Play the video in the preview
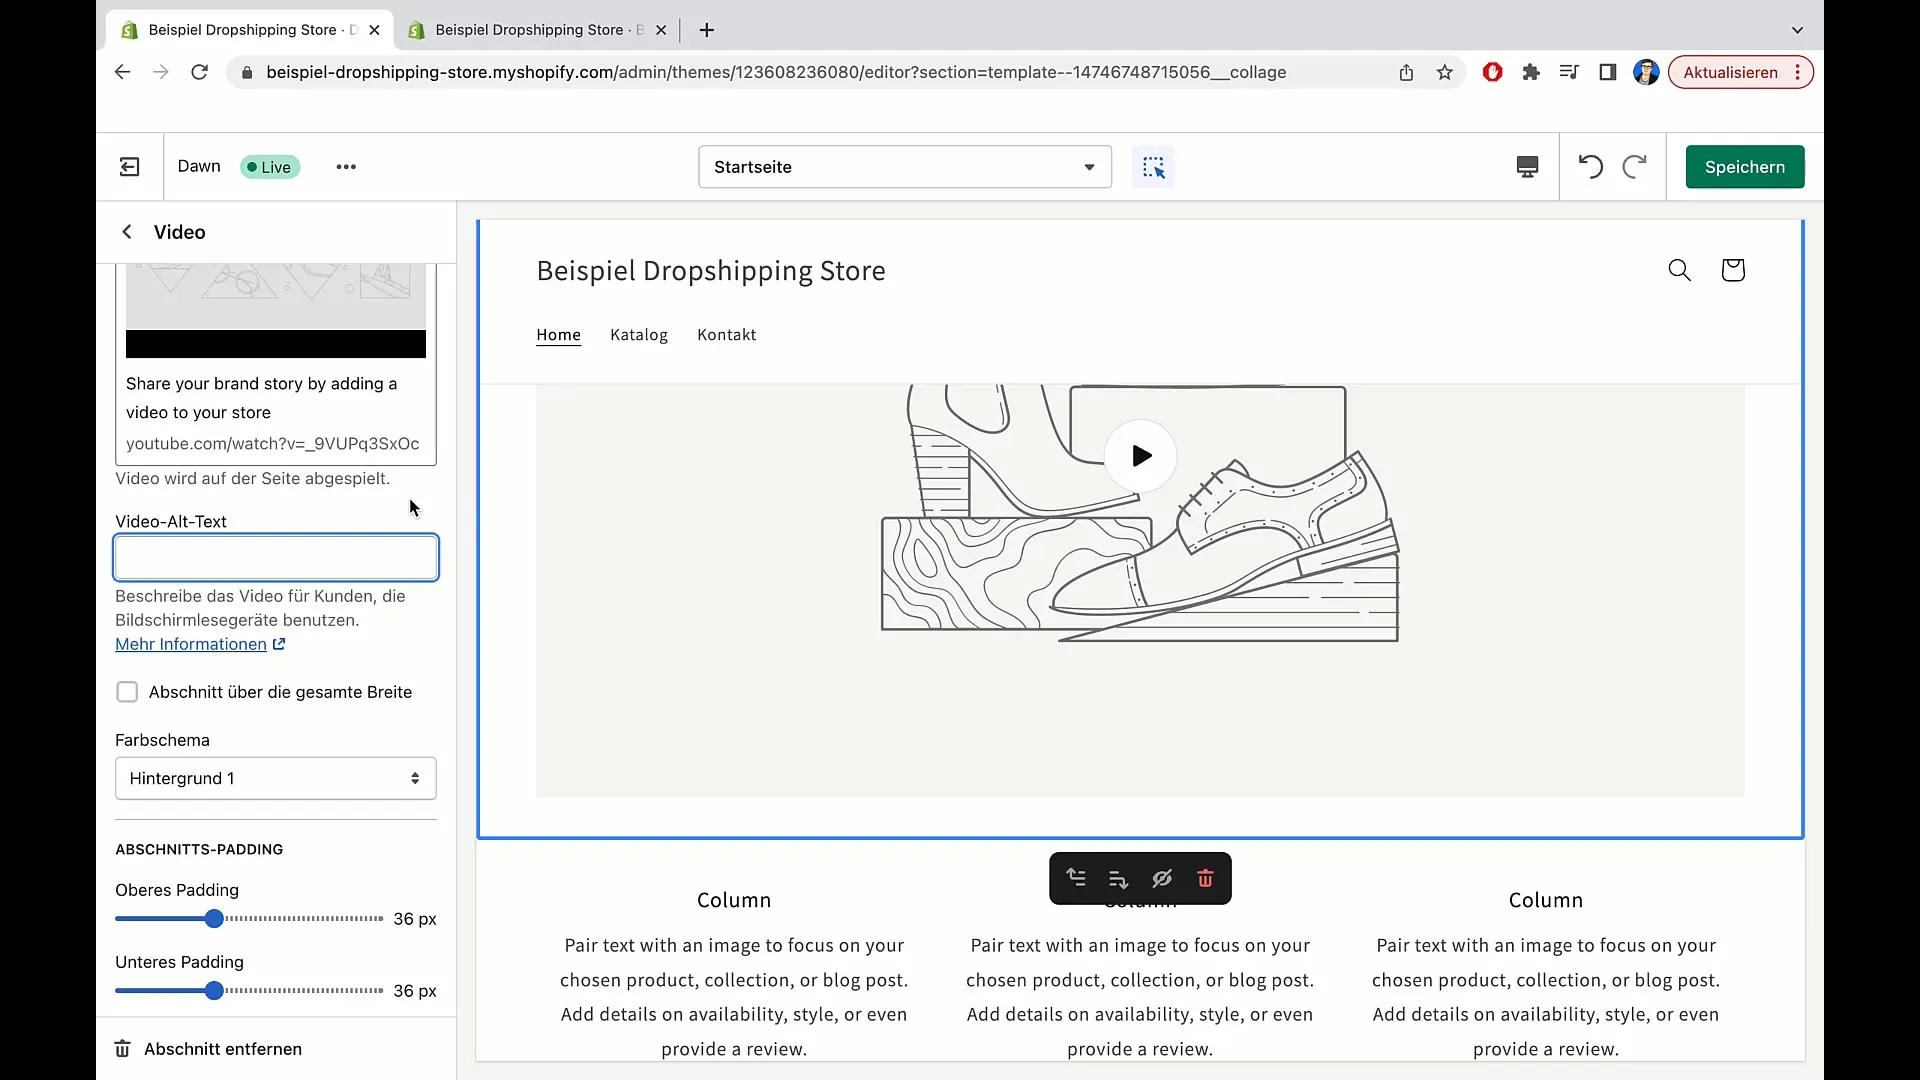This screenshot has width=1920, height=1080. 1140,456
